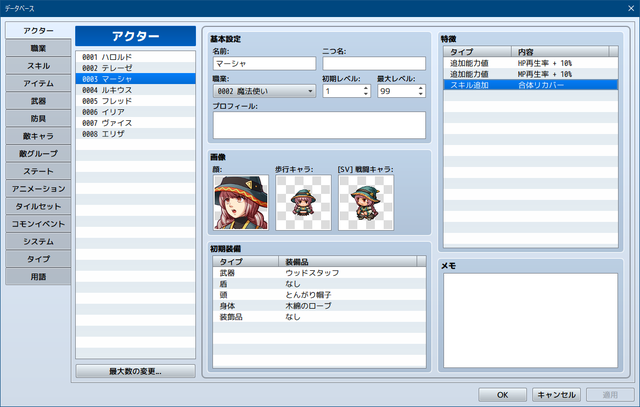The height and width of the screenshot is (407, 640).
Task: Open the コモンイベント tab
Action: point(38,224)
